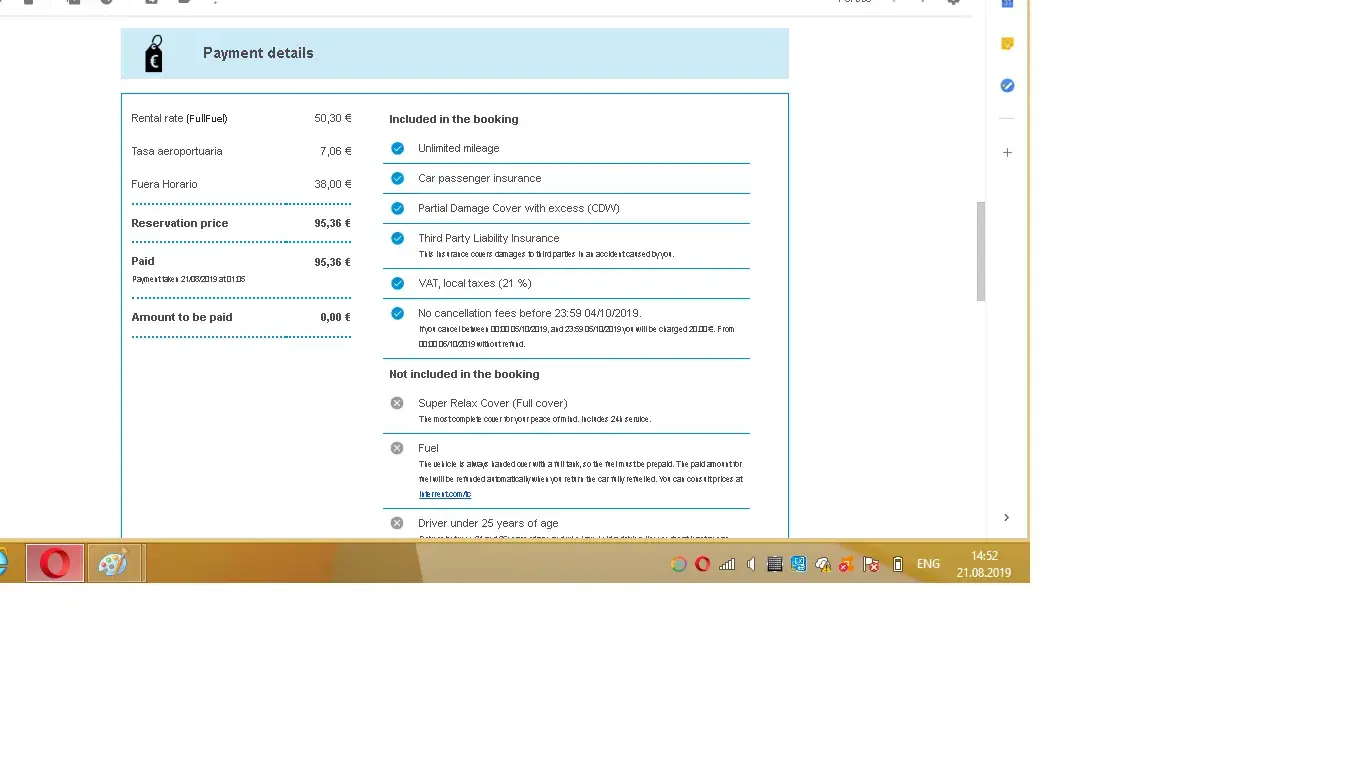Viewport: 1366px width, 768px height.
Task: Click "No cancellation fees before 23:59 04/10/2019."
Action: click(530, 313)
